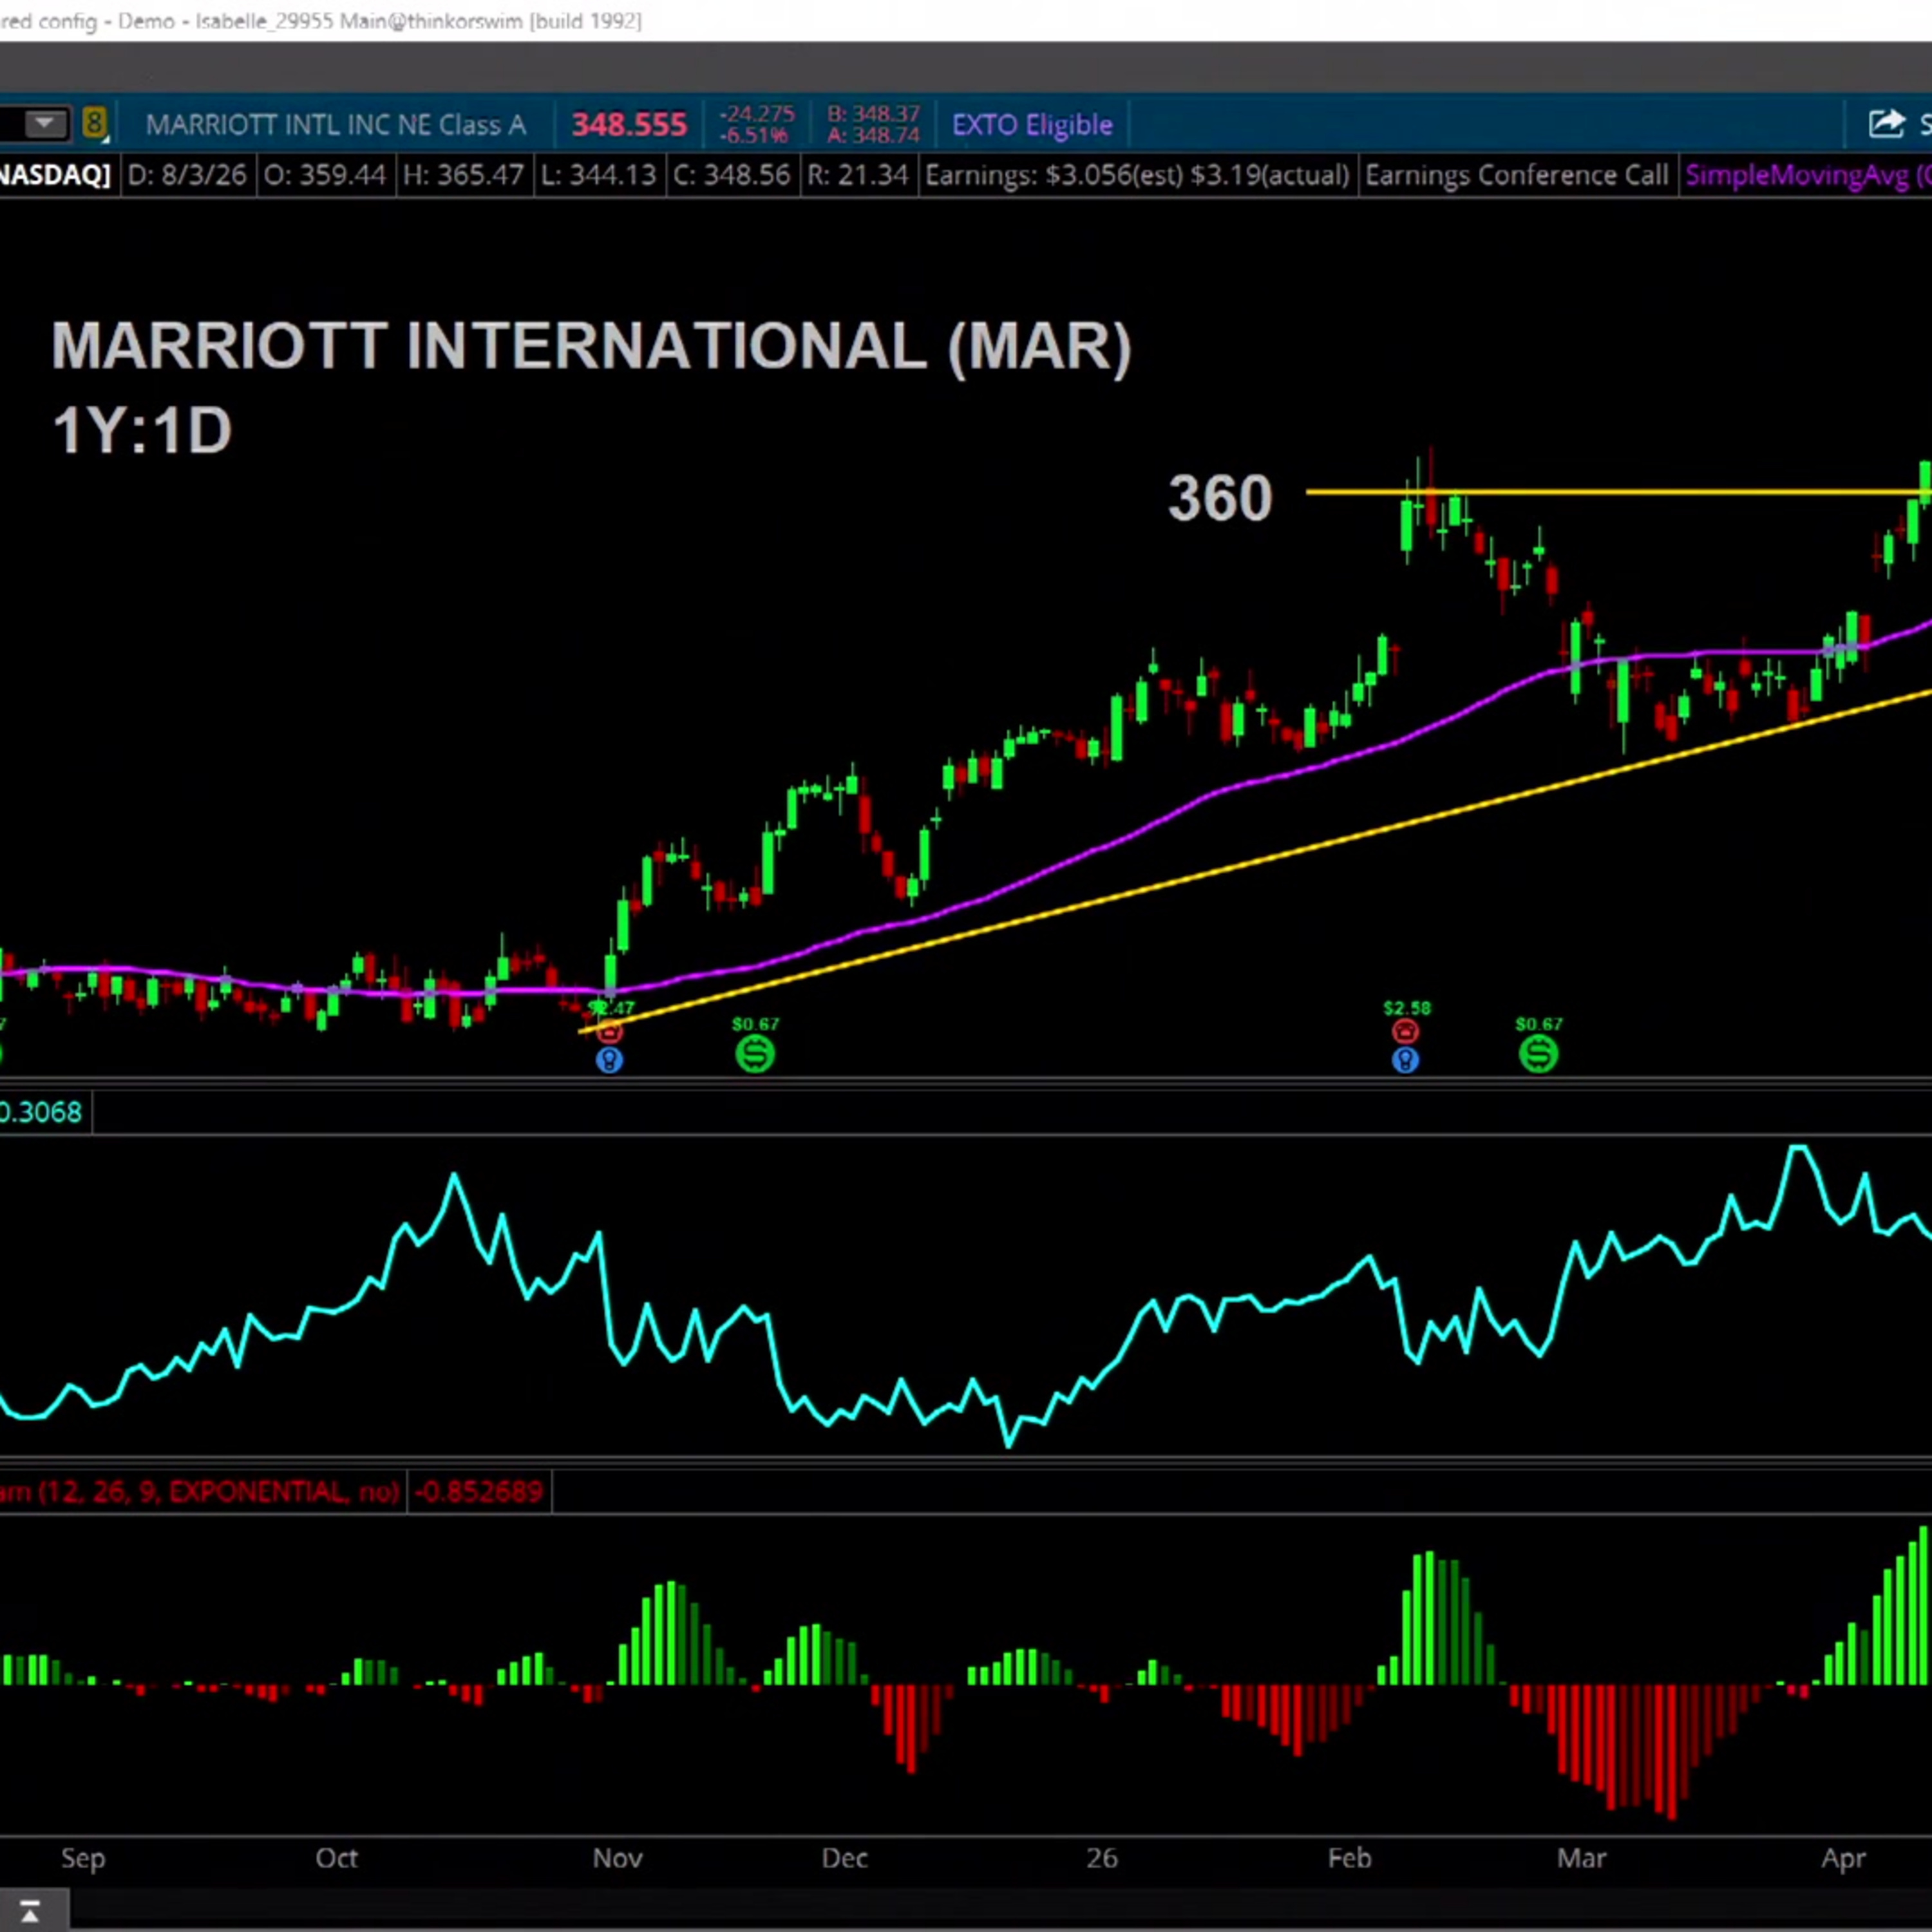Click the bottom-left collapse arrow icon
Screen dimensions: 1932x1932
pyautogui.click(x=30, y=1911)
